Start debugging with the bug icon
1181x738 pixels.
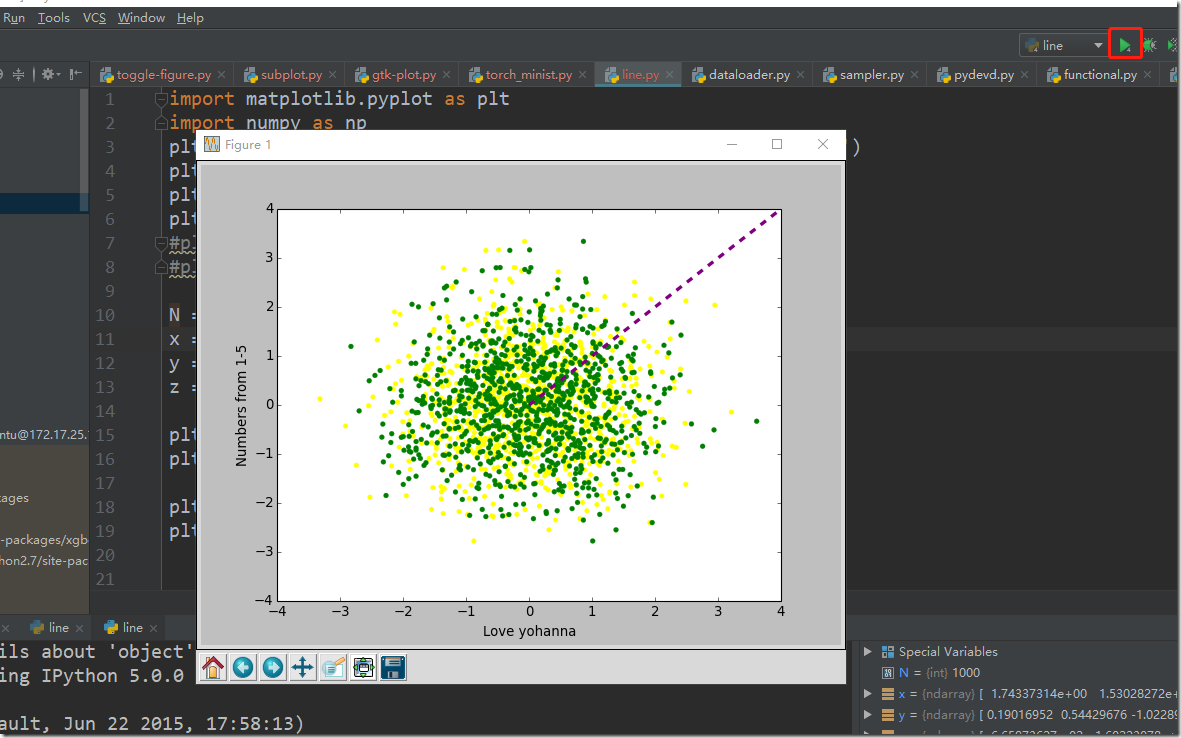pos(1149,45)
